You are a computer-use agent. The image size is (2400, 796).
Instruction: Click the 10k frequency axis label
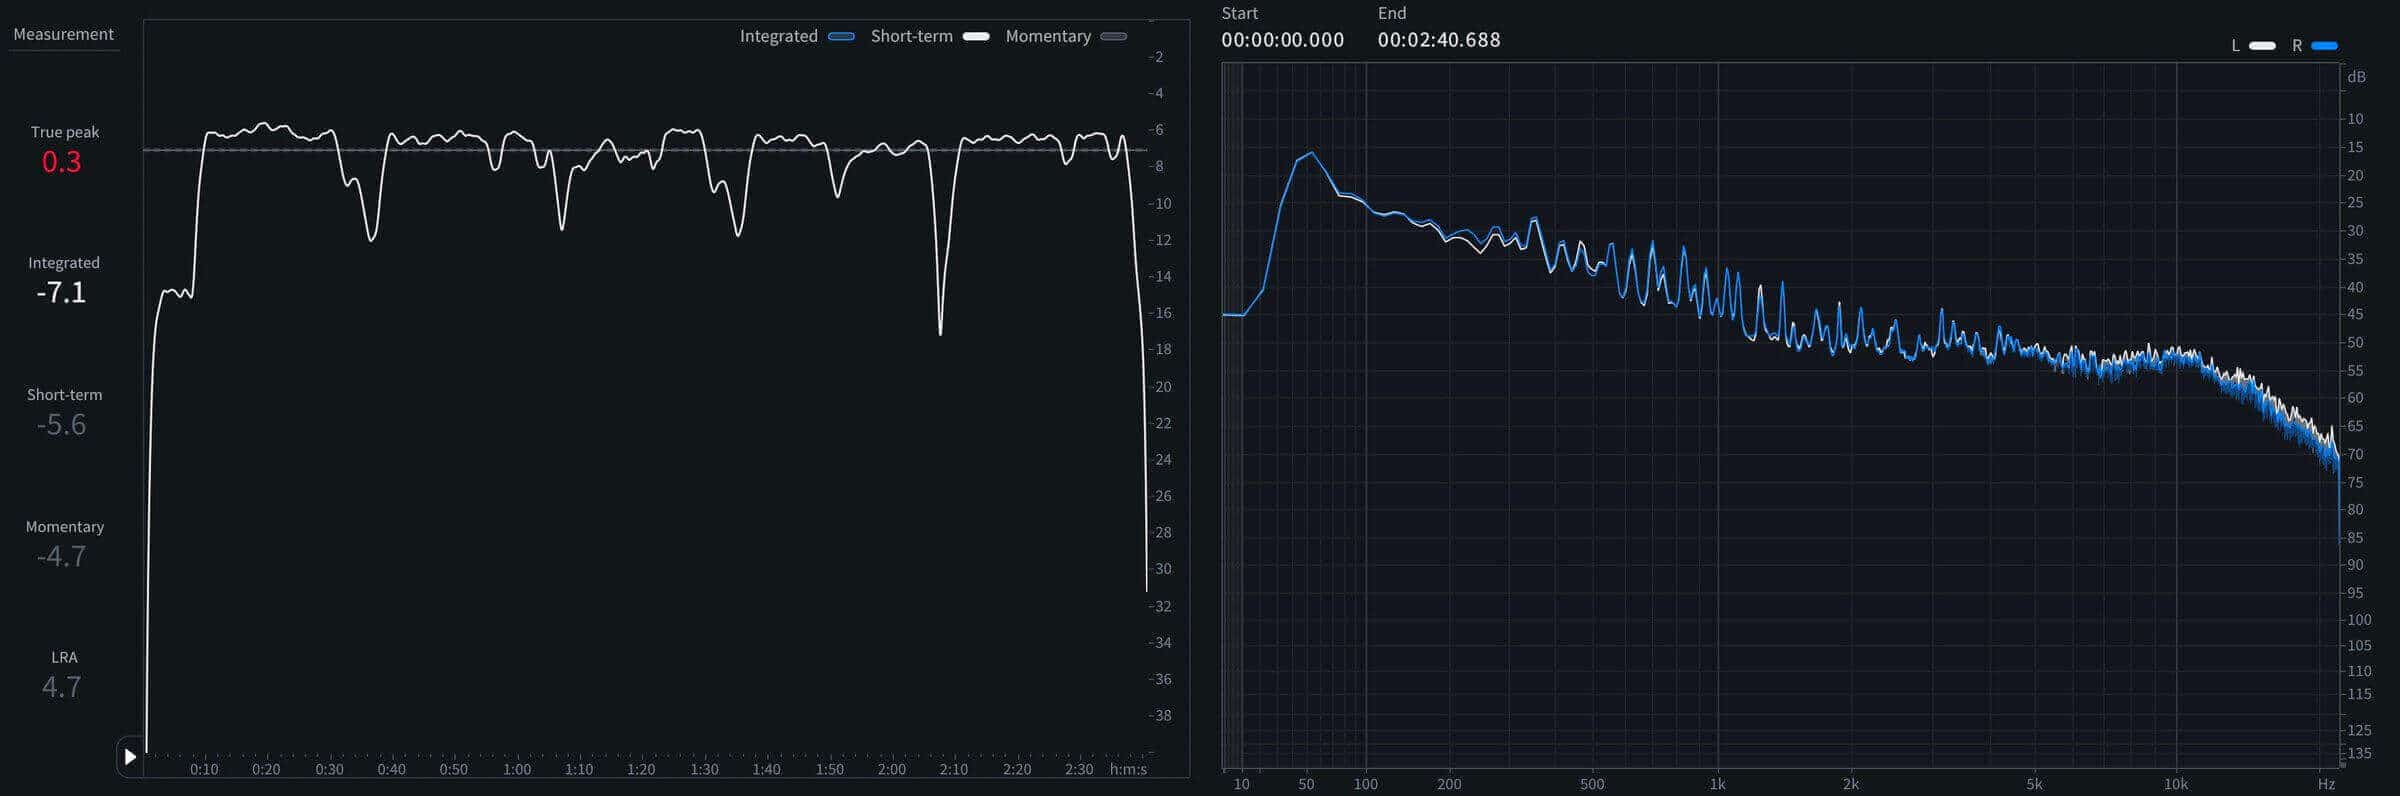(x=2176, y=785)
